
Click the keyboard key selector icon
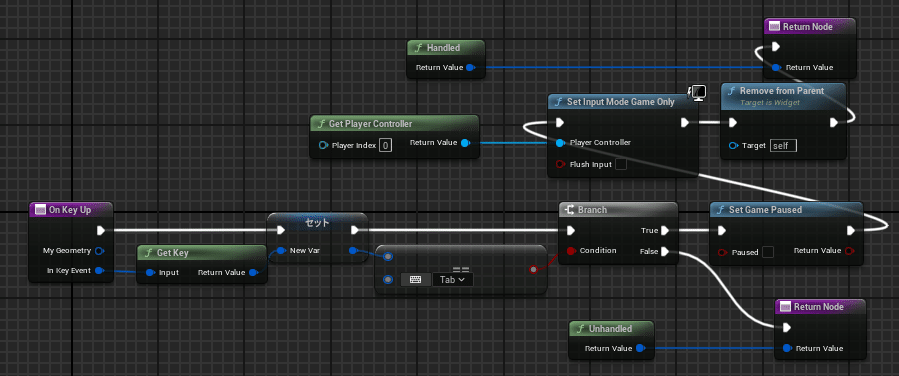point(416,280)
